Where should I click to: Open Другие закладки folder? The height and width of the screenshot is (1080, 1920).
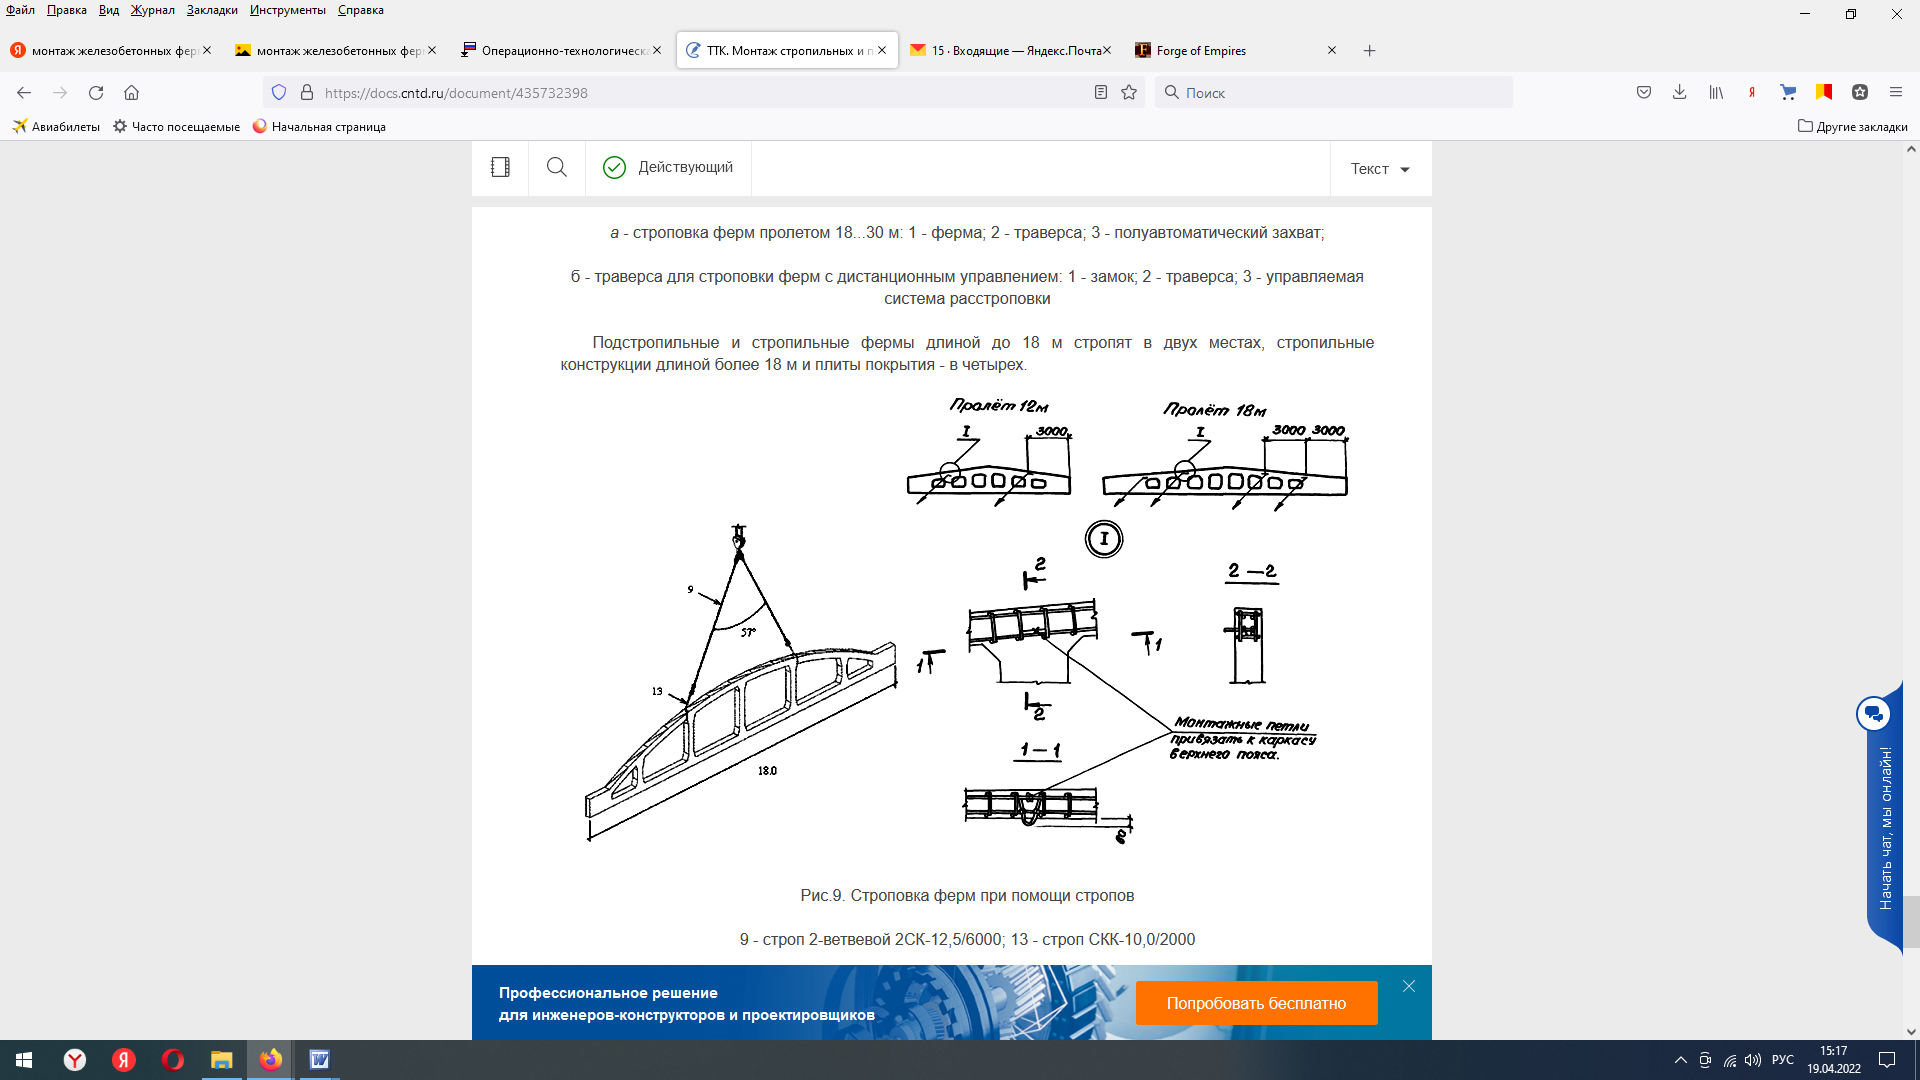pyautogui.click(x=1852, y=127)
